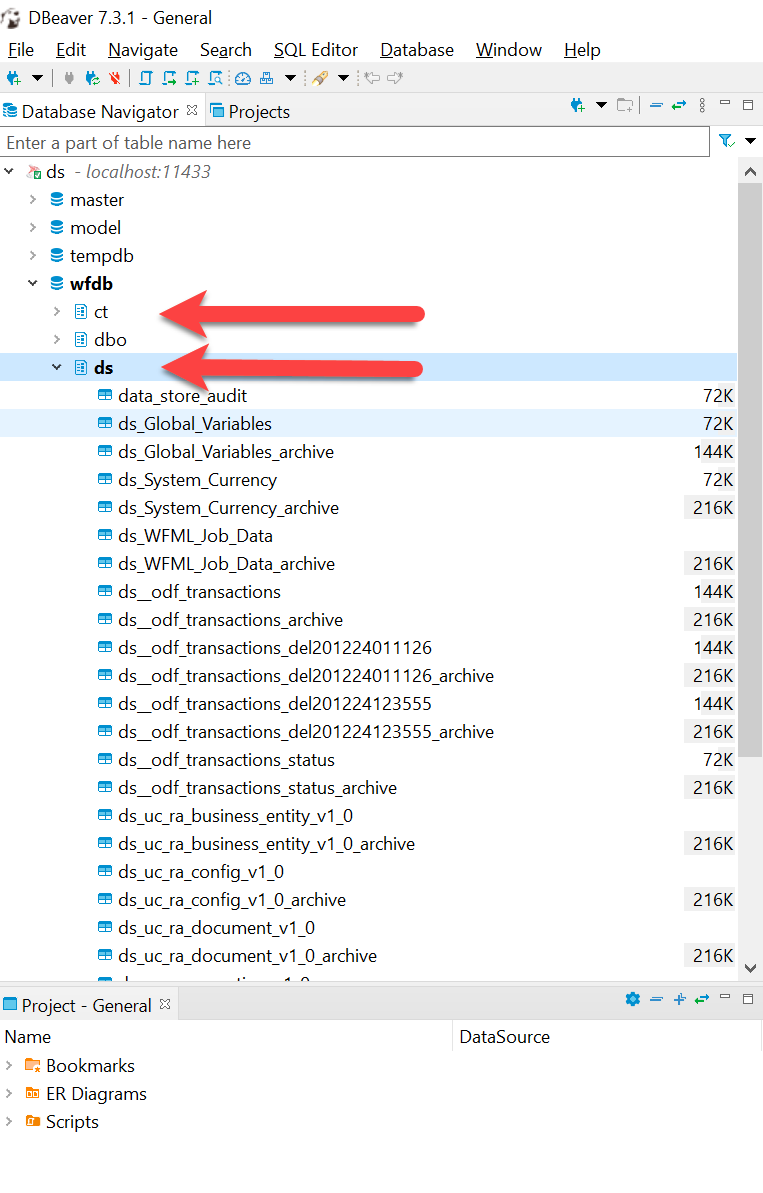The image size is (763, 1193).
Task: Click Collapse All icon in Database Navigator
Action: pos(656,105)
